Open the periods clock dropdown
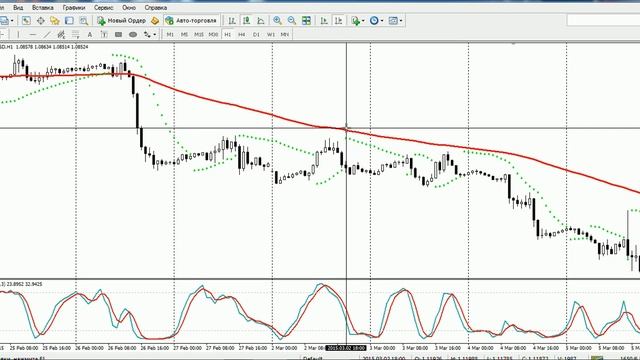Image resolution: width=640 pixels, height=360 pixels. (376, 20)
